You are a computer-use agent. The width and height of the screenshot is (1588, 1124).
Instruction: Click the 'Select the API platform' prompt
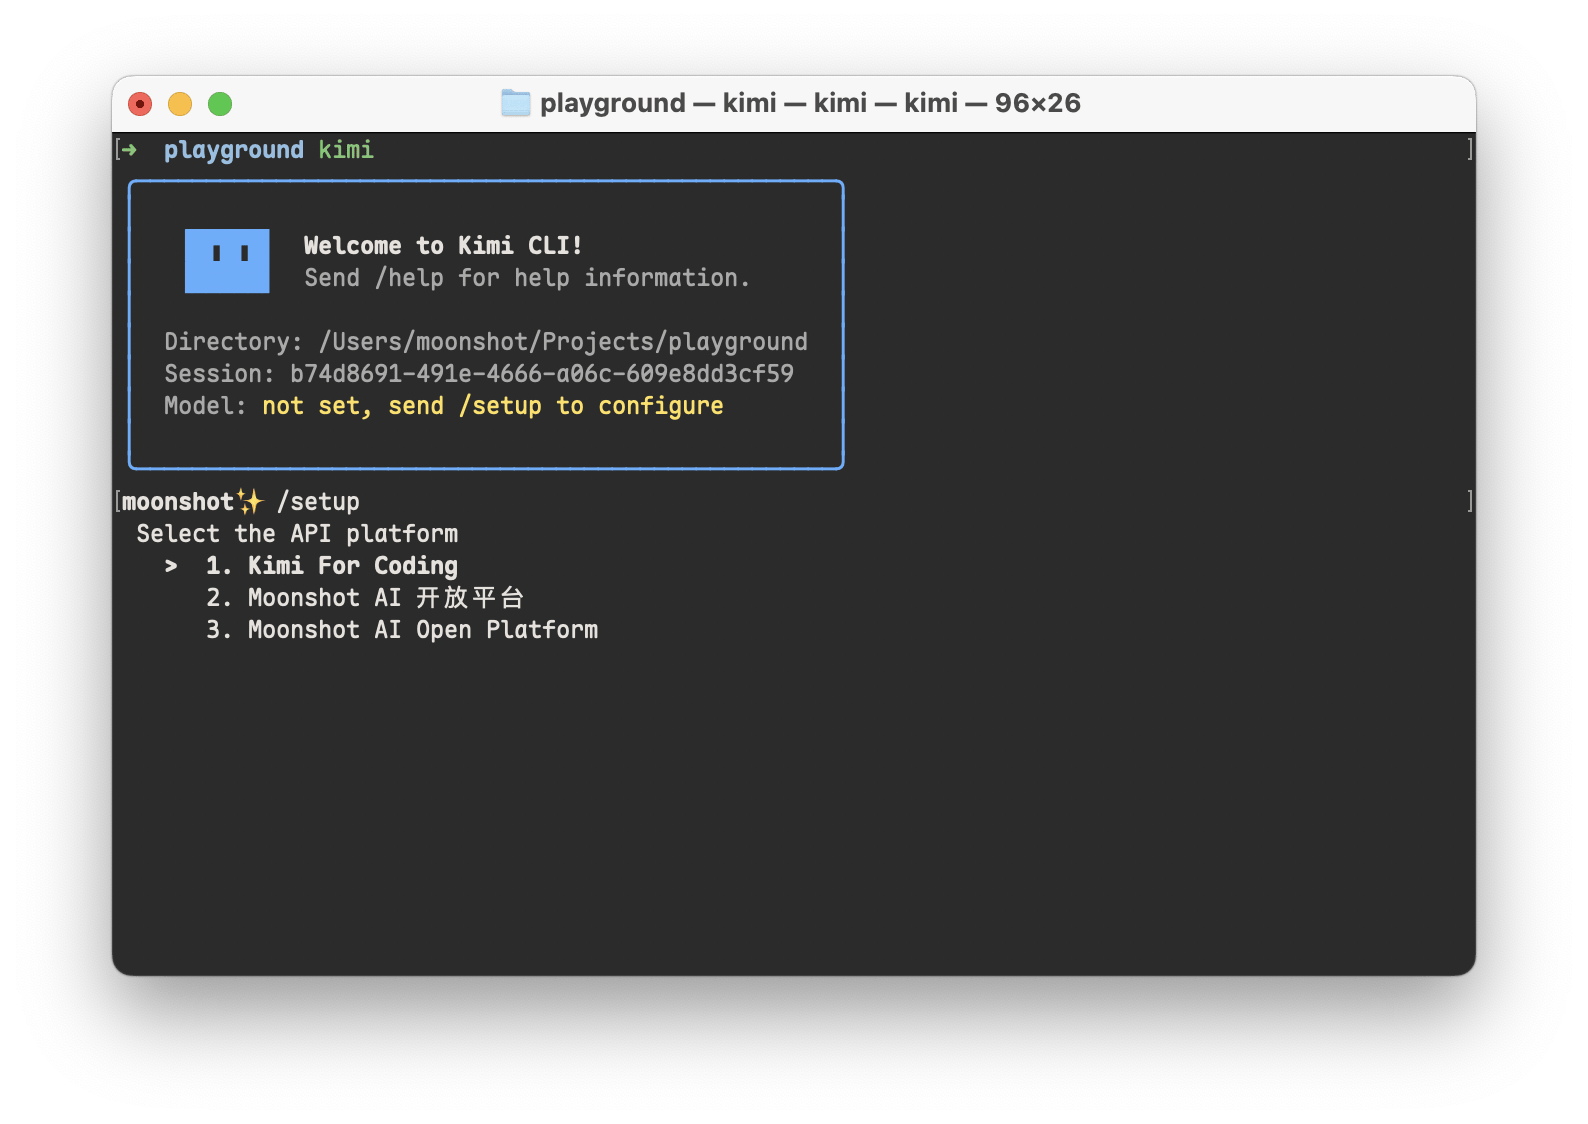(x=297, y=534)
